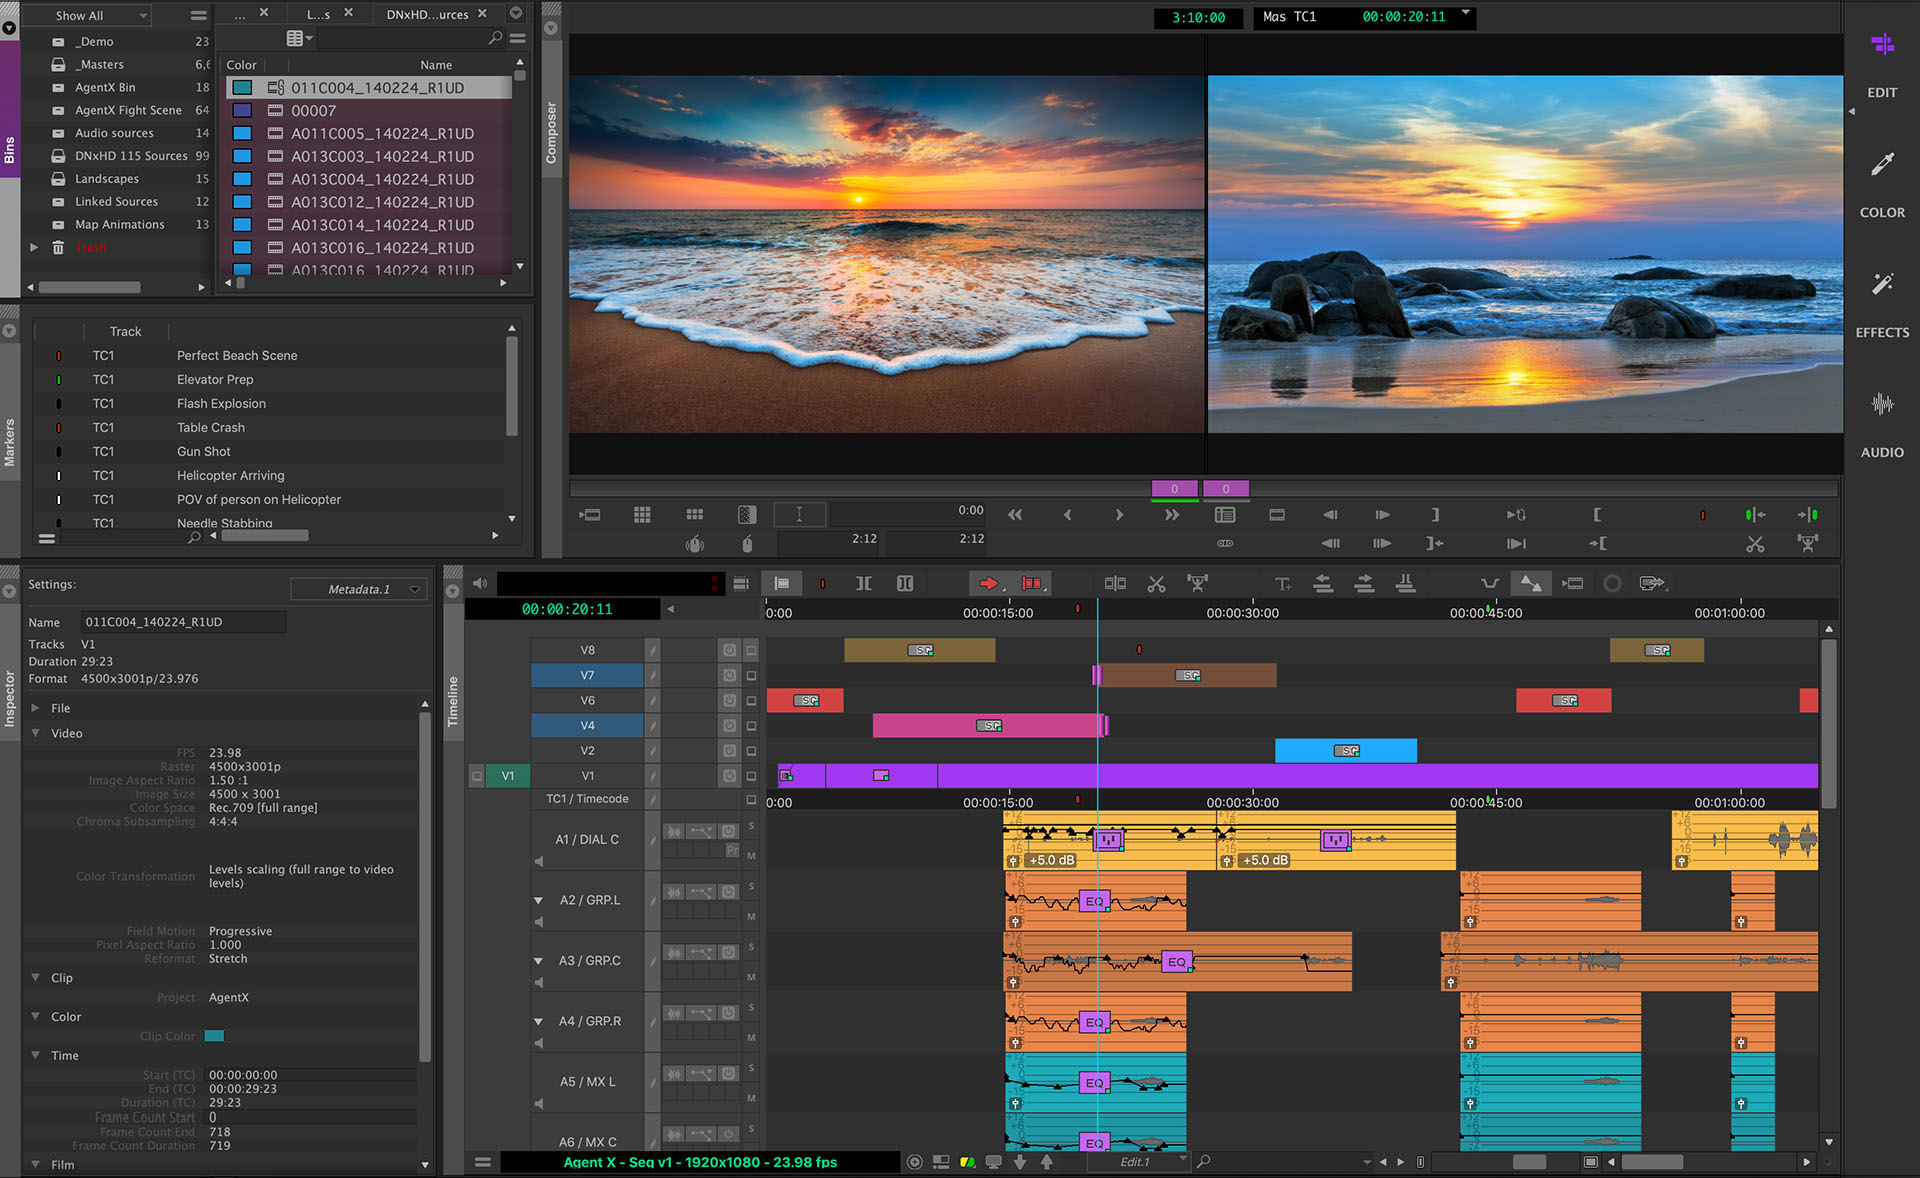Click the red Splice-In arrow tool
Image resolution: width=1920 pixels, height=1178 pixels.
point(988,583)
